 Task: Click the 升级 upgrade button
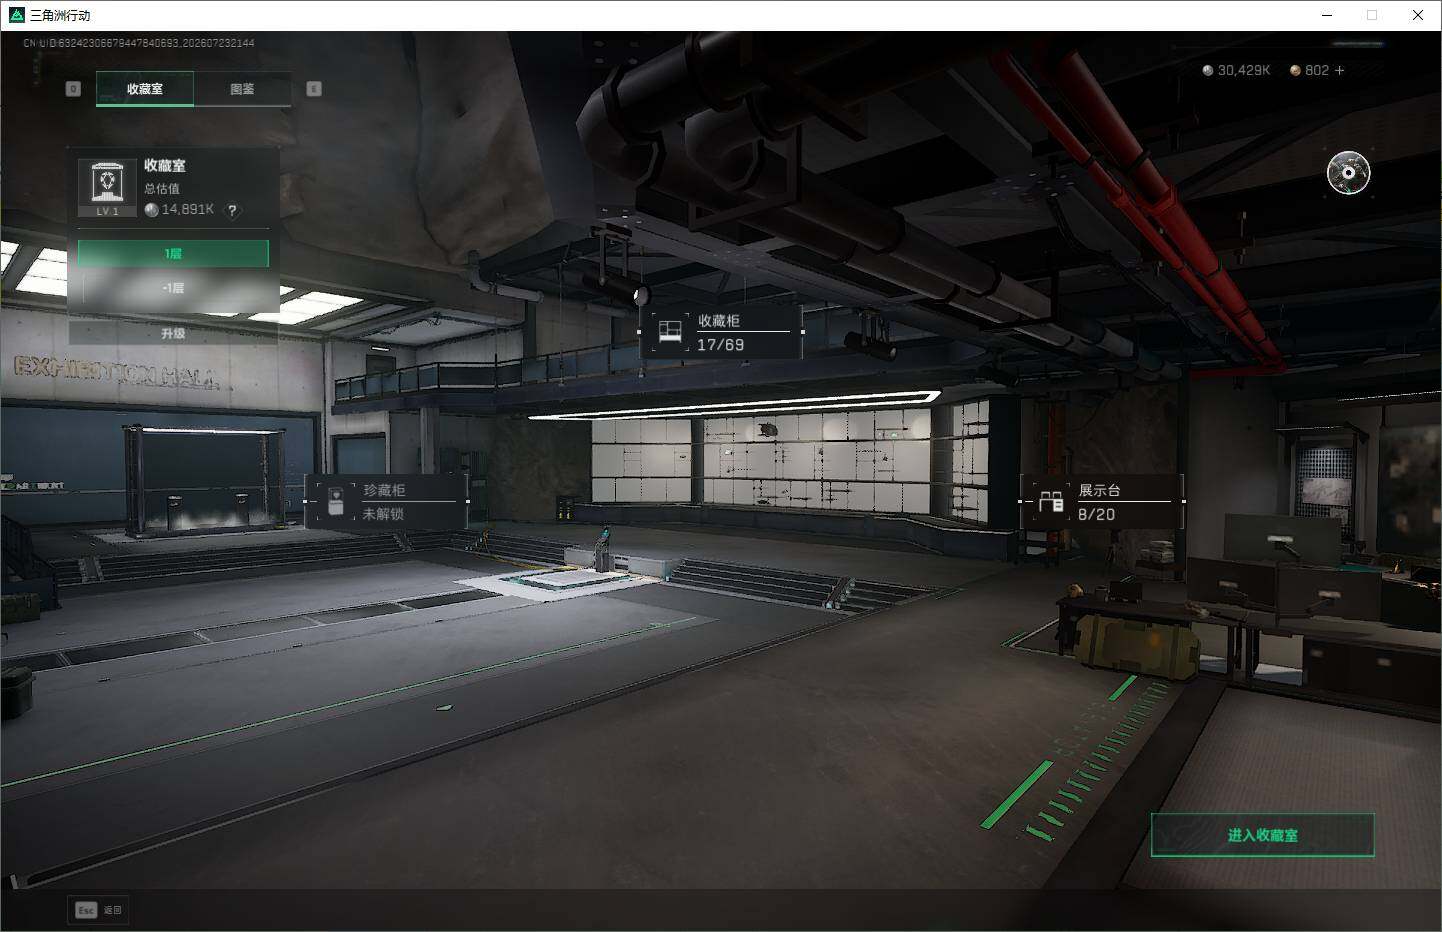[x=173, y=333]
